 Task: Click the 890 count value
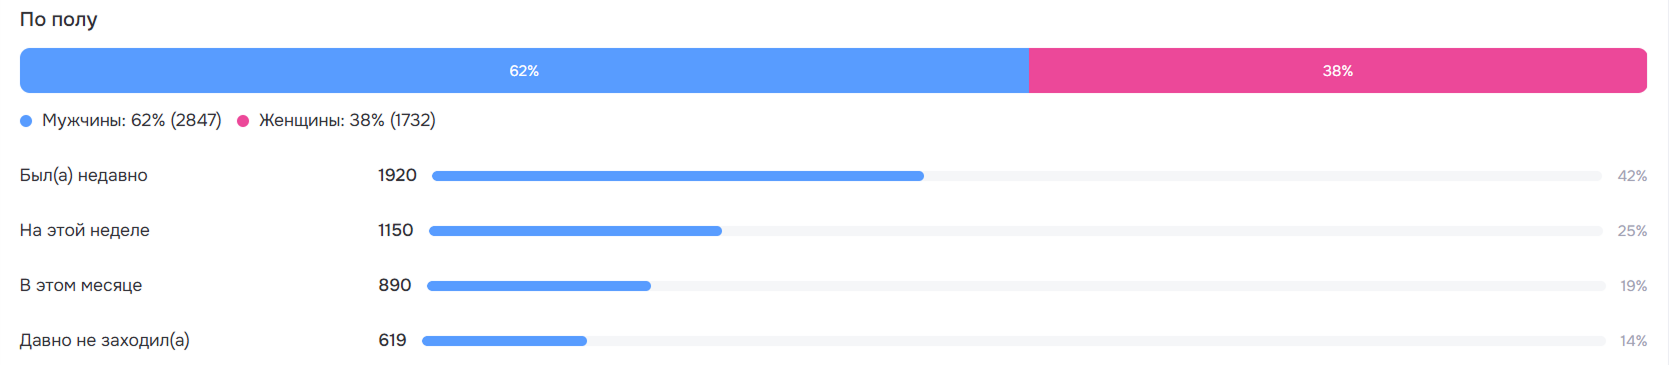[395, 285]
